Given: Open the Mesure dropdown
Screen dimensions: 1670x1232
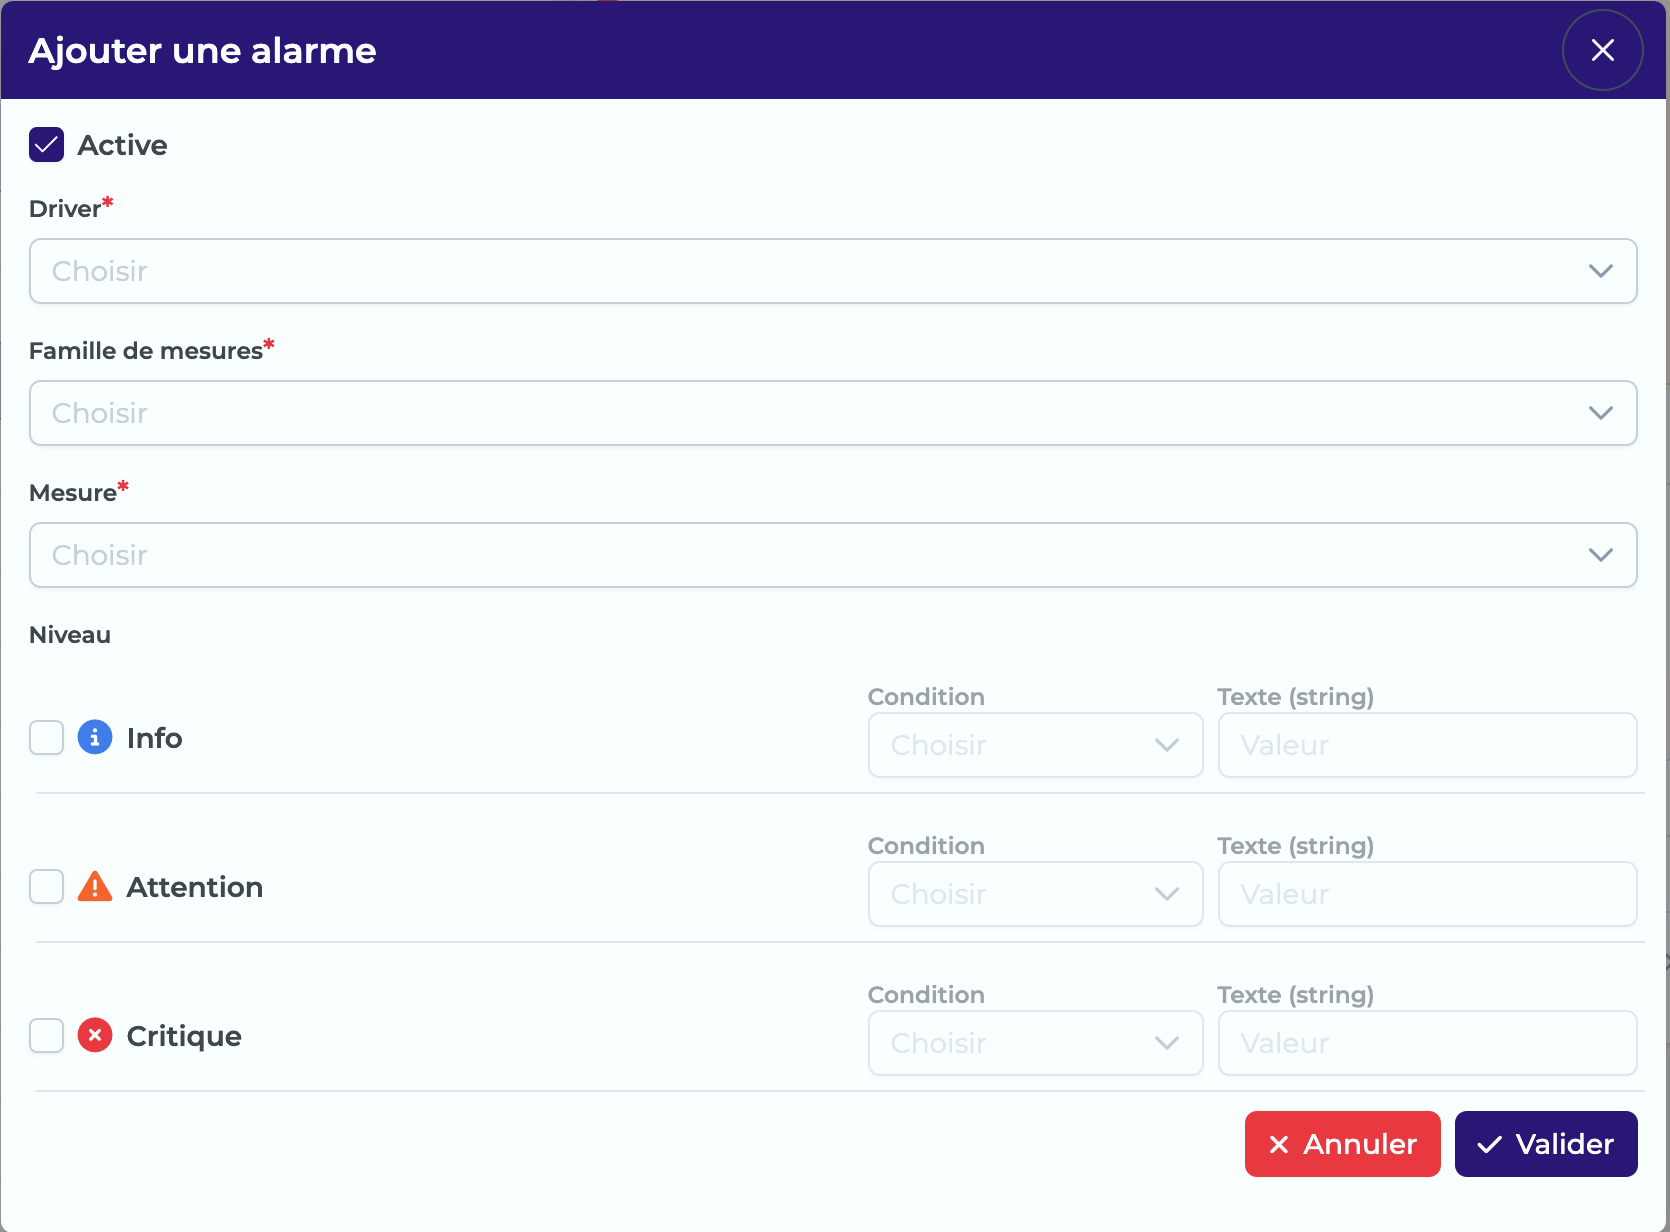Looking at the screenshot, I should coord(833,555).
